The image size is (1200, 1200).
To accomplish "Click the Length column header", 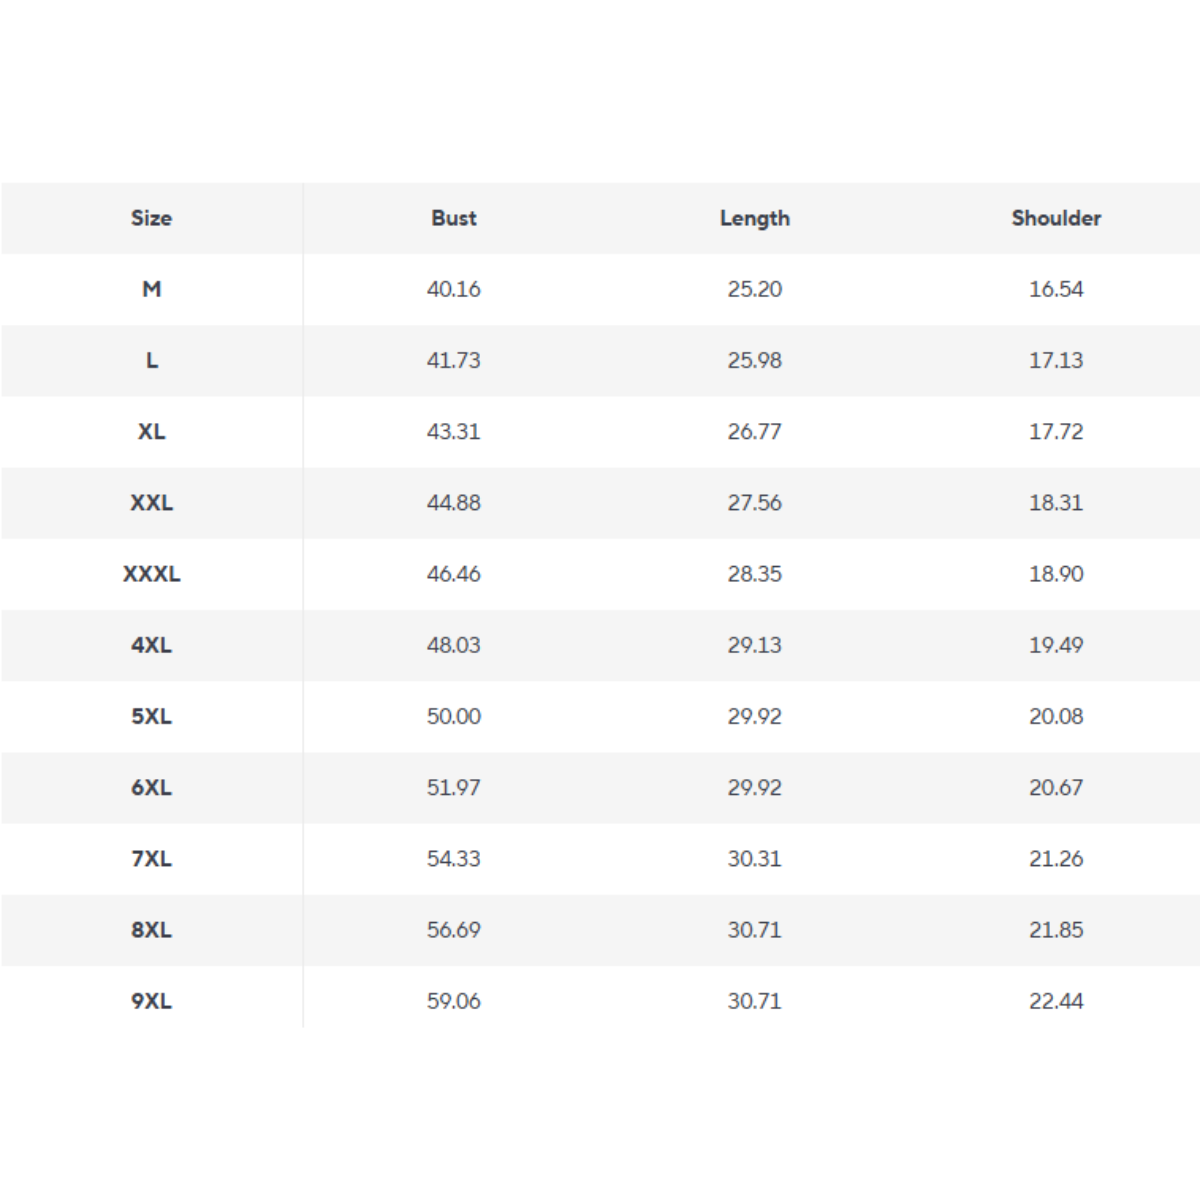I will coord(755,218).
